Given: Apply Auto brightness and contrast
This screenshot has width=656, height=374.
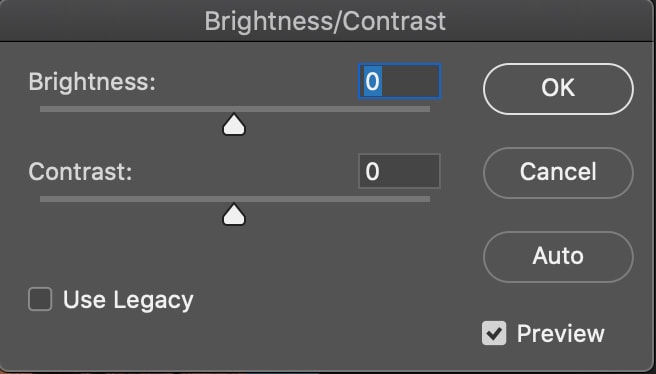Looking at the screenshot, I should pos(558,256).
